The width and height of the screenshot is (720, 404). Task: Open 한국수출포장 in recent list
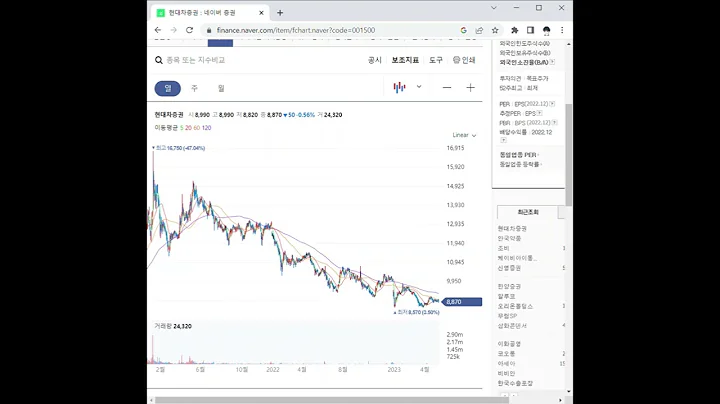coord(515,383)
